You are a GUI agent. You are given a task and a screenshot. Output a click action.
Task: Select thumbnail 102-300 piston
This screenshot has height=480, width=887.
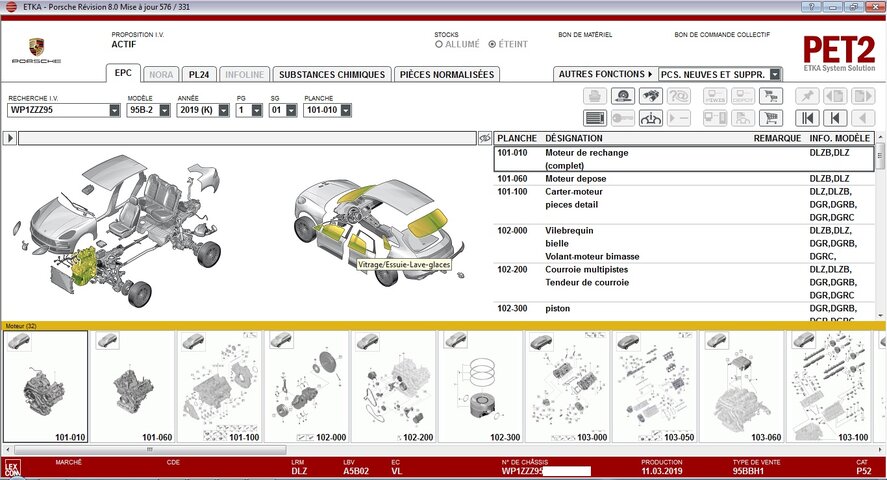click(481, 387)
